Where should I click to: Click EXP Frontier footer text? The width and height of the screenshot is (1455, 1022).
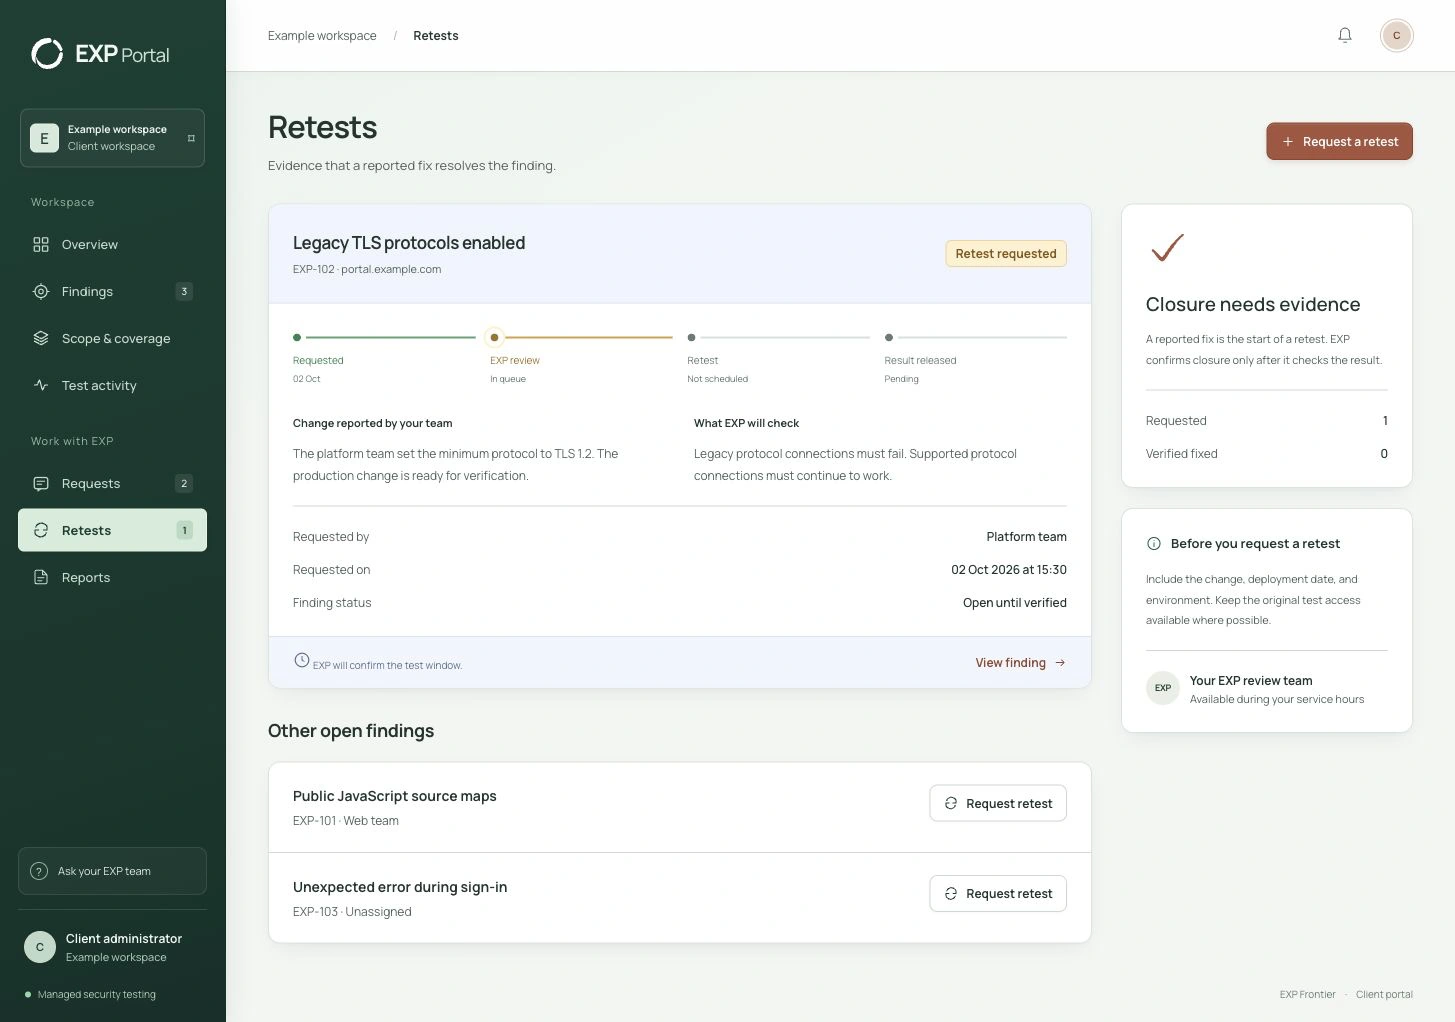click(x=1308, y=994)
